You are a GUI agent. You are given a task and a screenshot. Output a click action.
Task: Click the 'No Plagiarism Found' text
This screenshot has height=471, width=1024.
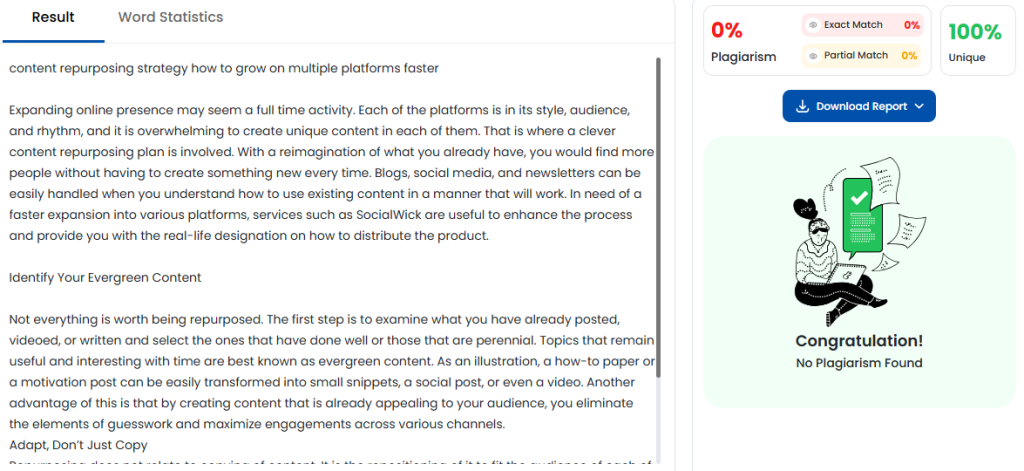pyautogui.click(x=859, y=363)
